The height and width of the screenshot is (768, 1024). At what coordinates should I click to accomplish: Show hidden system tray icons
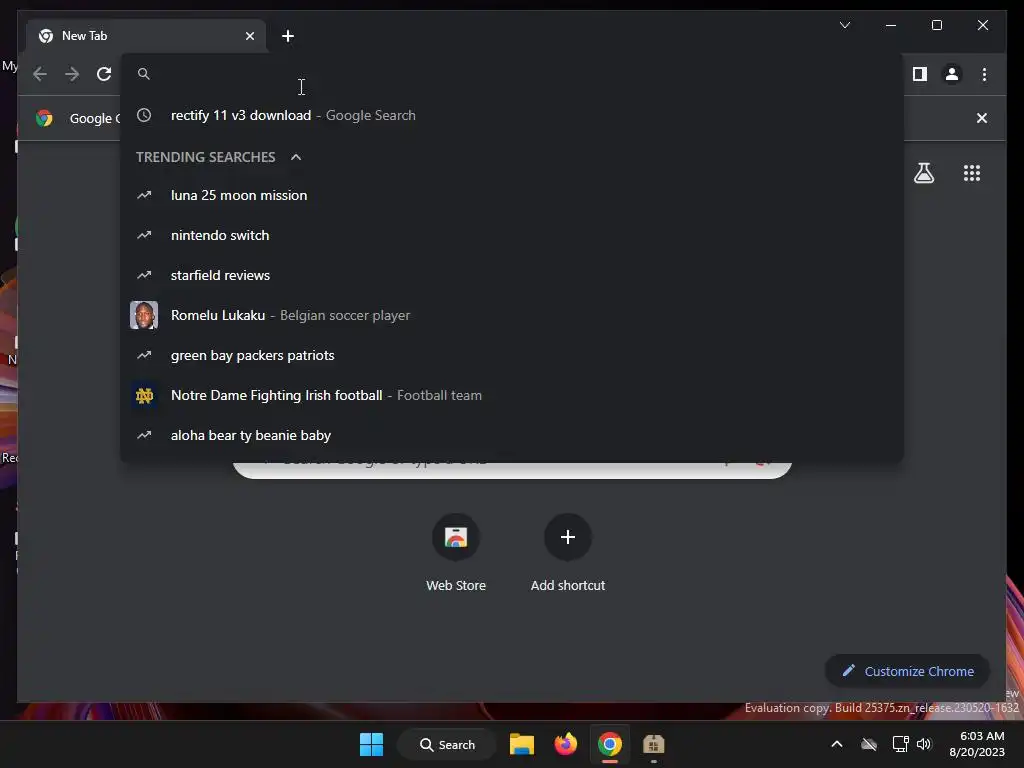(x=837, y=744)
